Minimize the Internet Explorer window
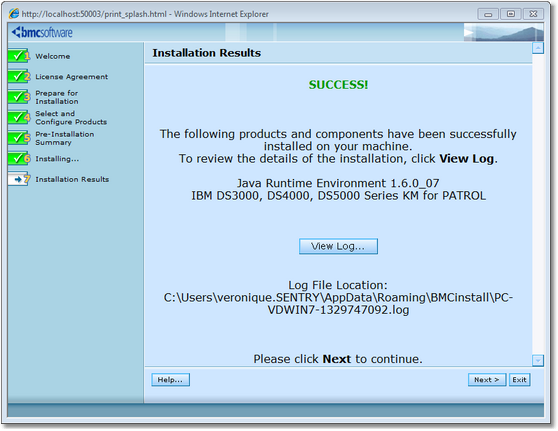The height and width of the screenshot is (431, 558). (x=488, y=14)
